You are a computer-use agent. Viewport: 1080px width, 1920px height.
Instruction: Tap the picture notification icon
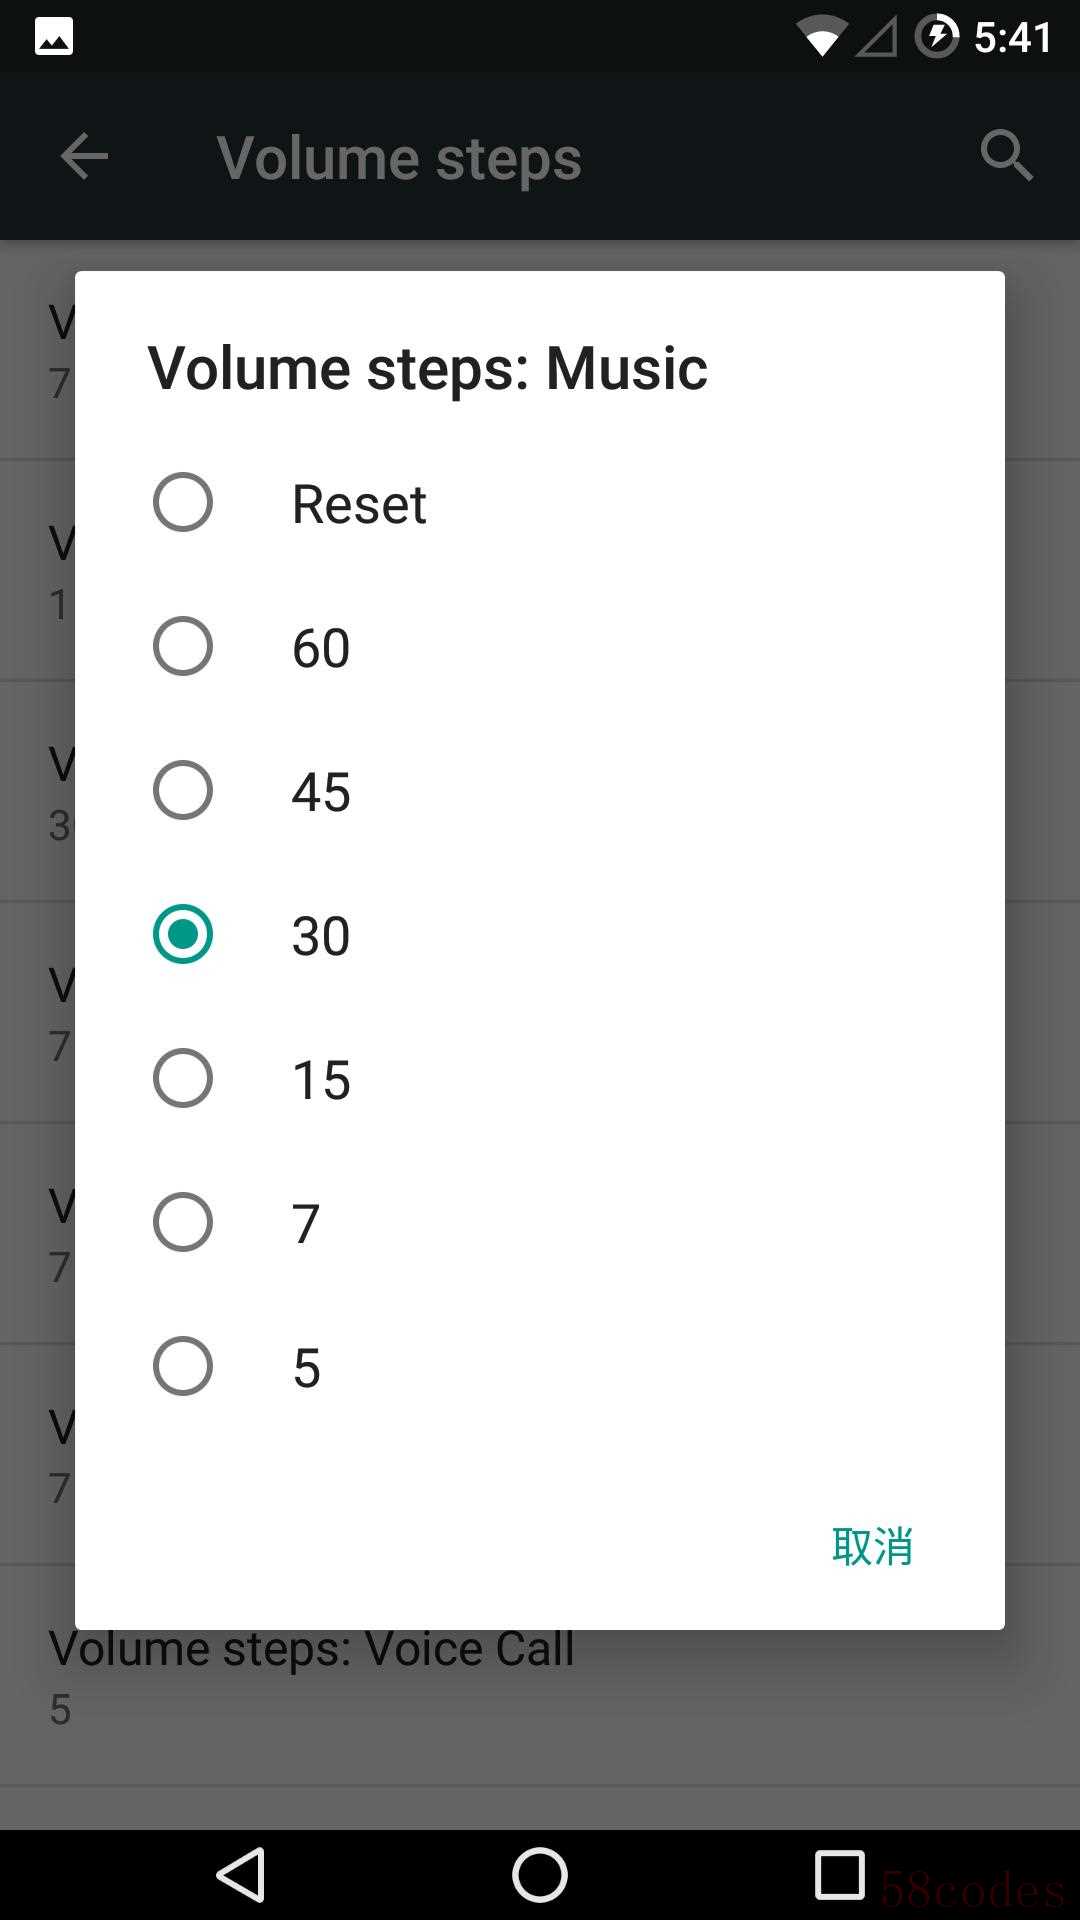tap(54, 37)
